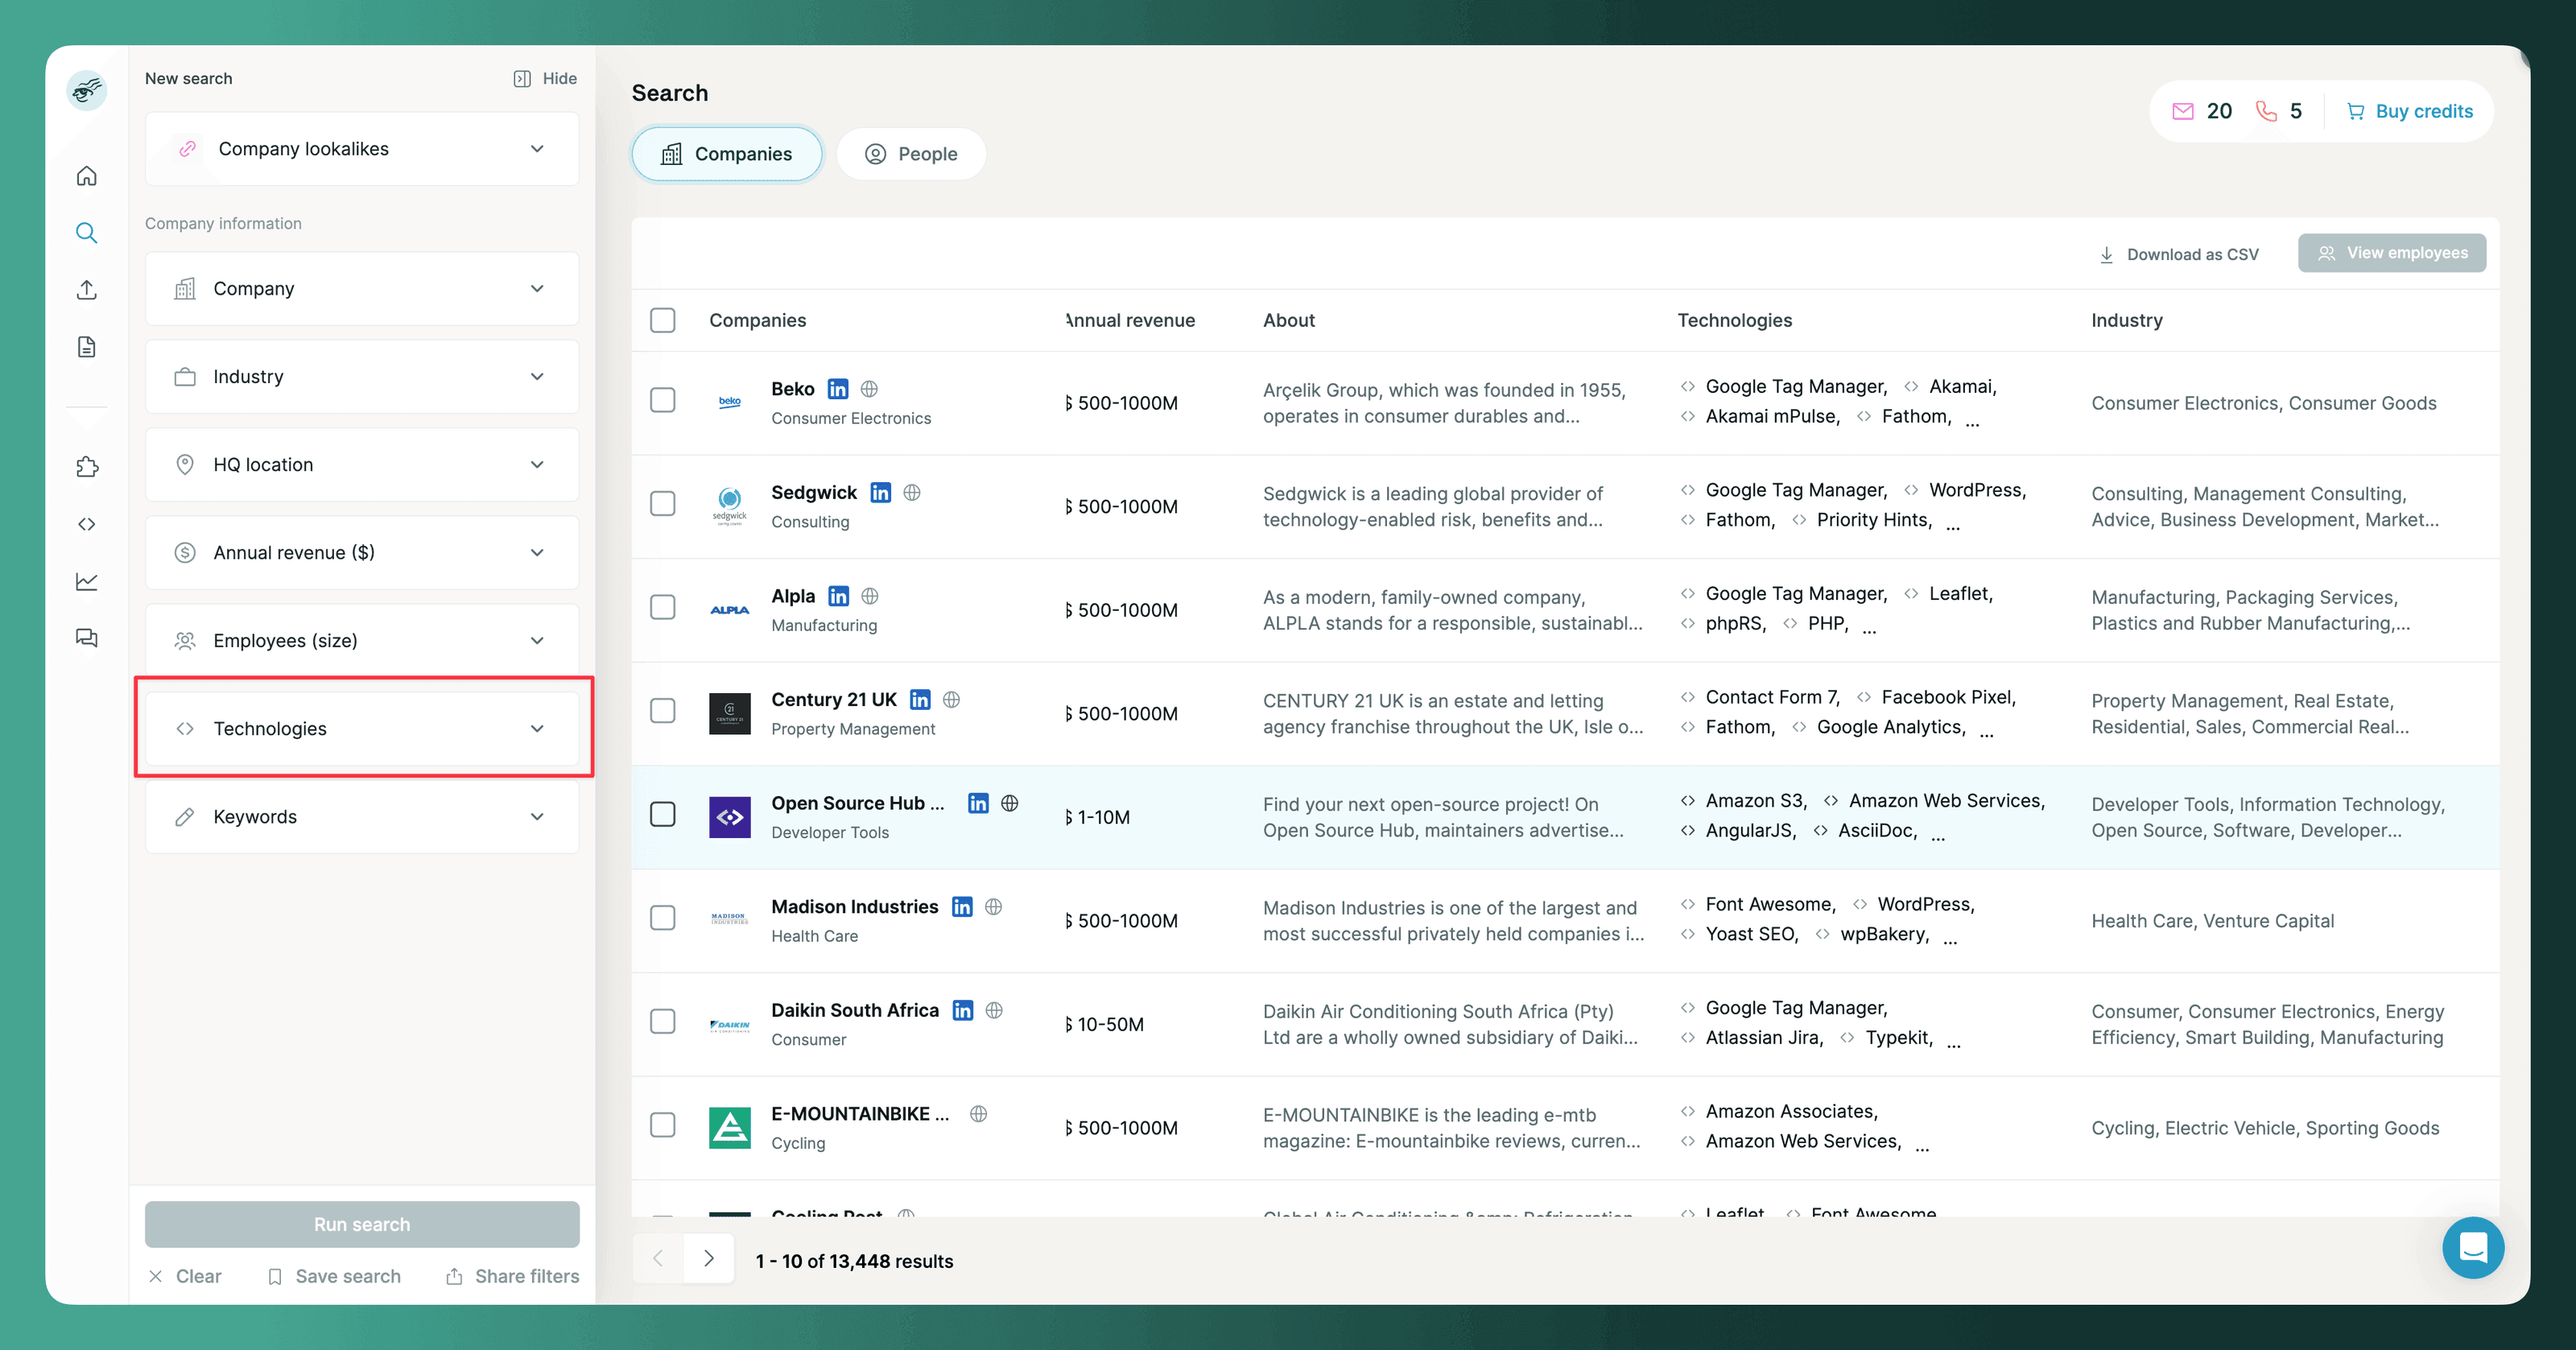The image size is (2576, 1350).
Task: Open the Company lookalikes dropdown
Action: pos(362,149)
